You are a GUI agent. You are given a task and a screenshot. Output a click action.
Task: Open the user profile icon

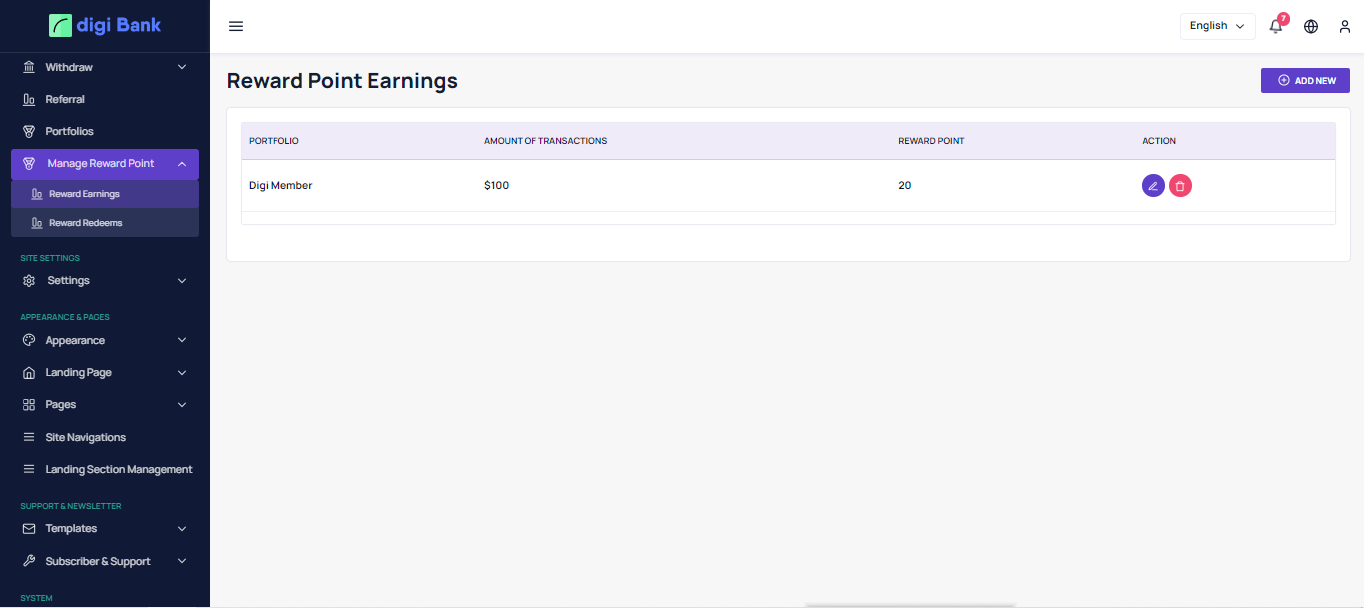(1345, 27)
